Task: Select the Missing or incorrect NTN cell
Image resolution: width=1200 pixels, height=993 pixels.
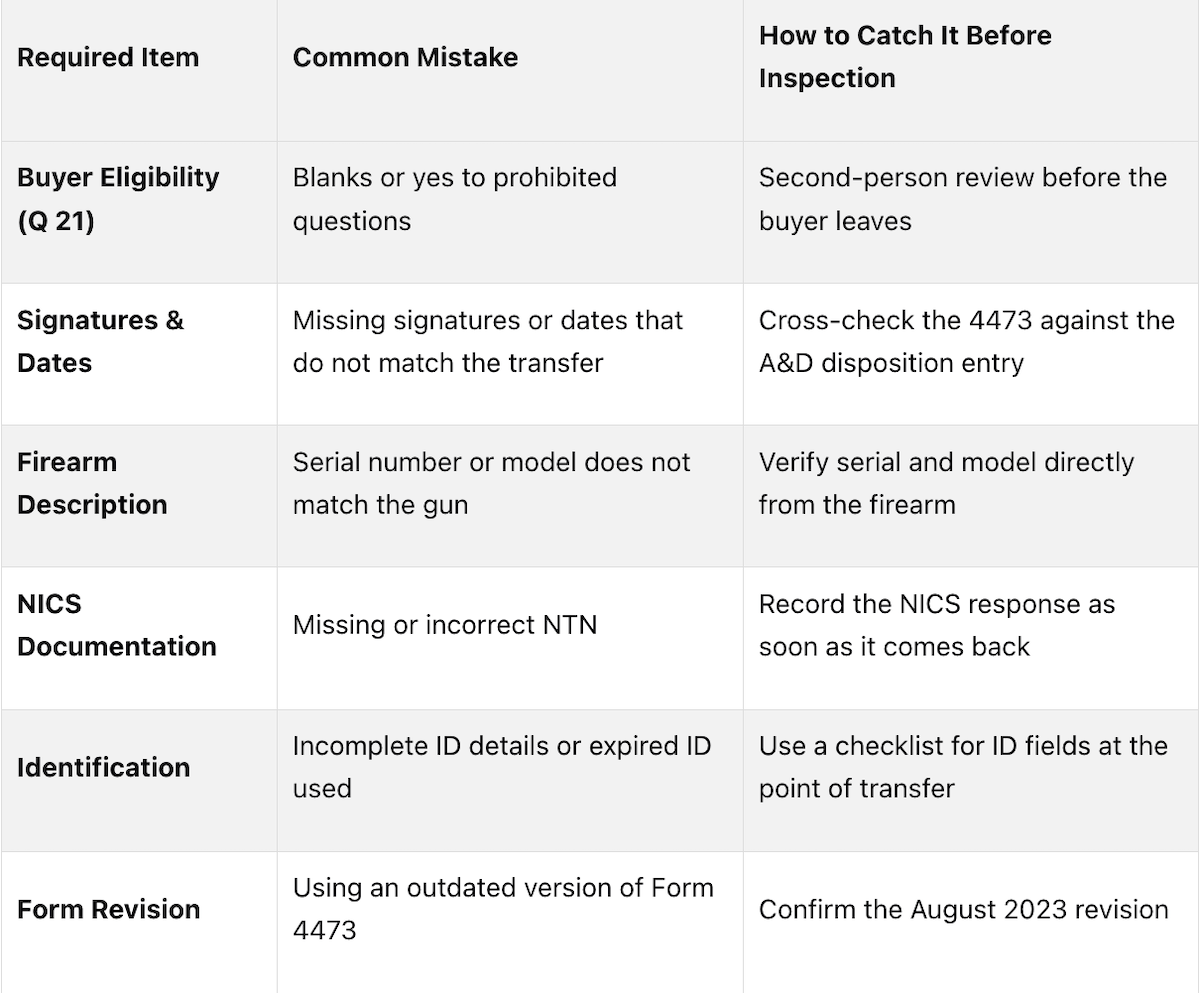Action: click(445, 625)
